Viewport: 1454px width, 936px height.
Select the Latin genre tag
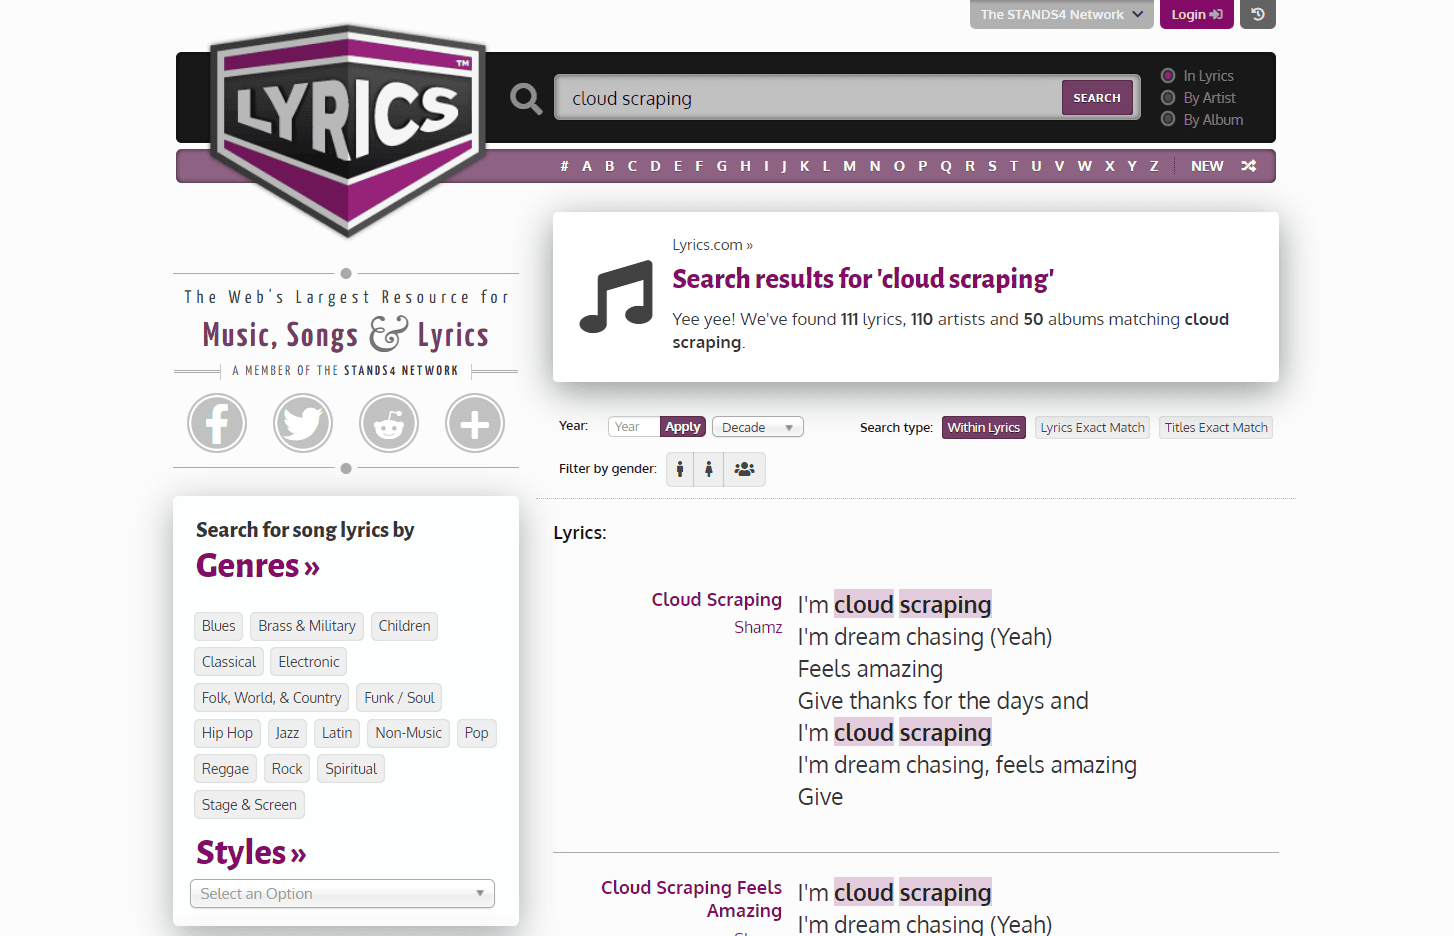pyautogui.click(x=337, y=733)
